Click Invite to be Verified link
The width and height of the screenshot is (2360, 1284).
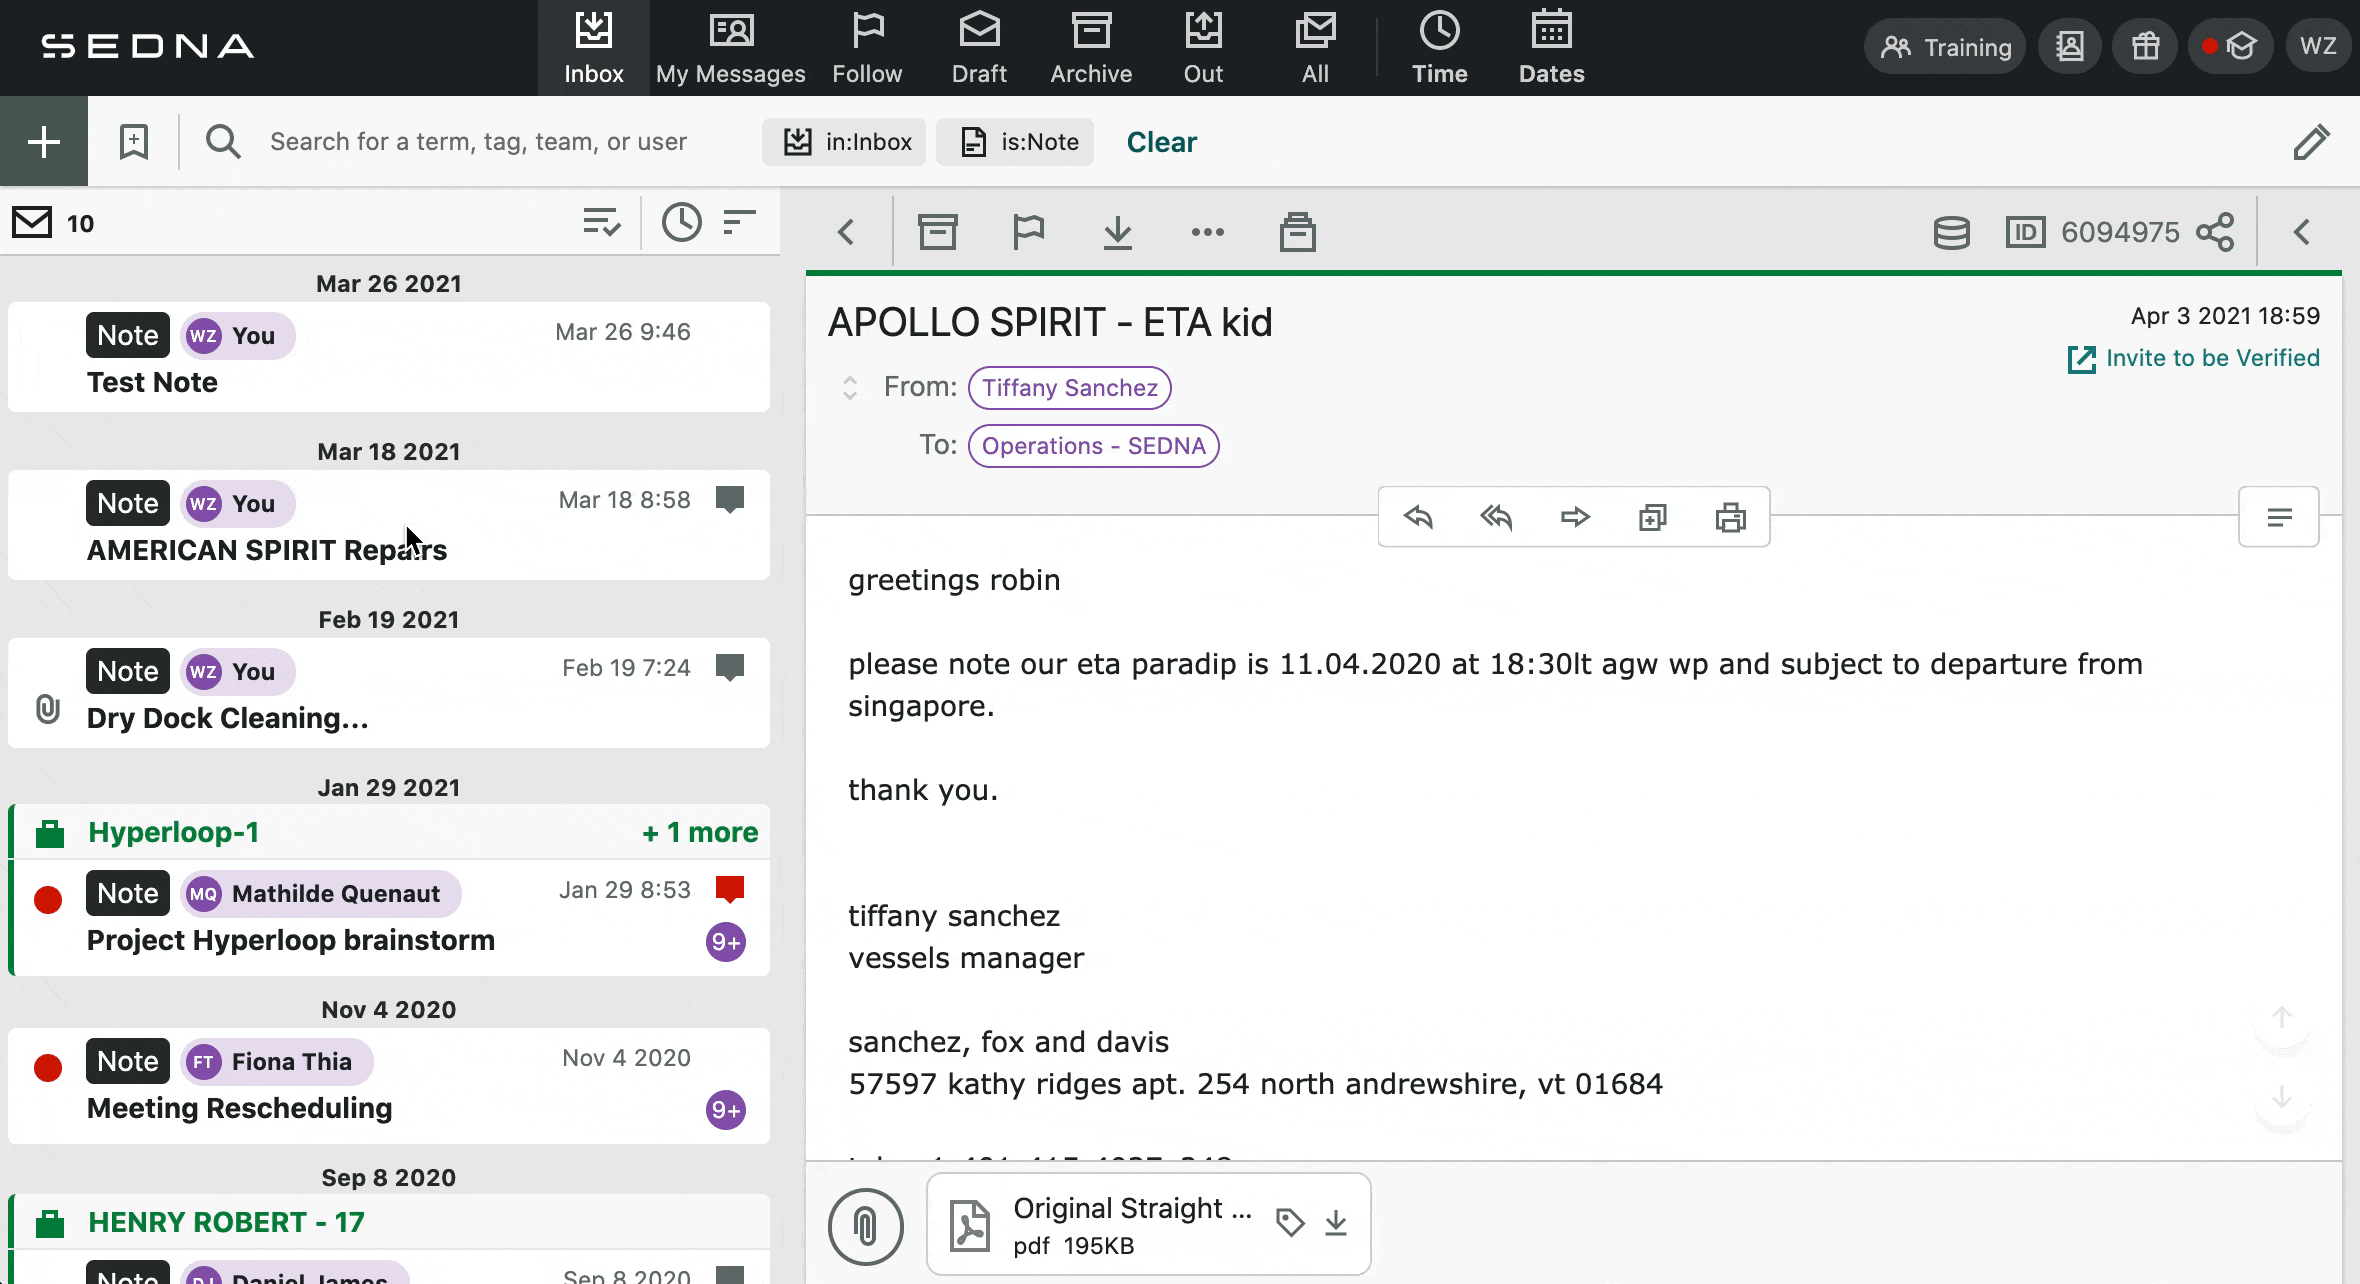pos(2194,358)
